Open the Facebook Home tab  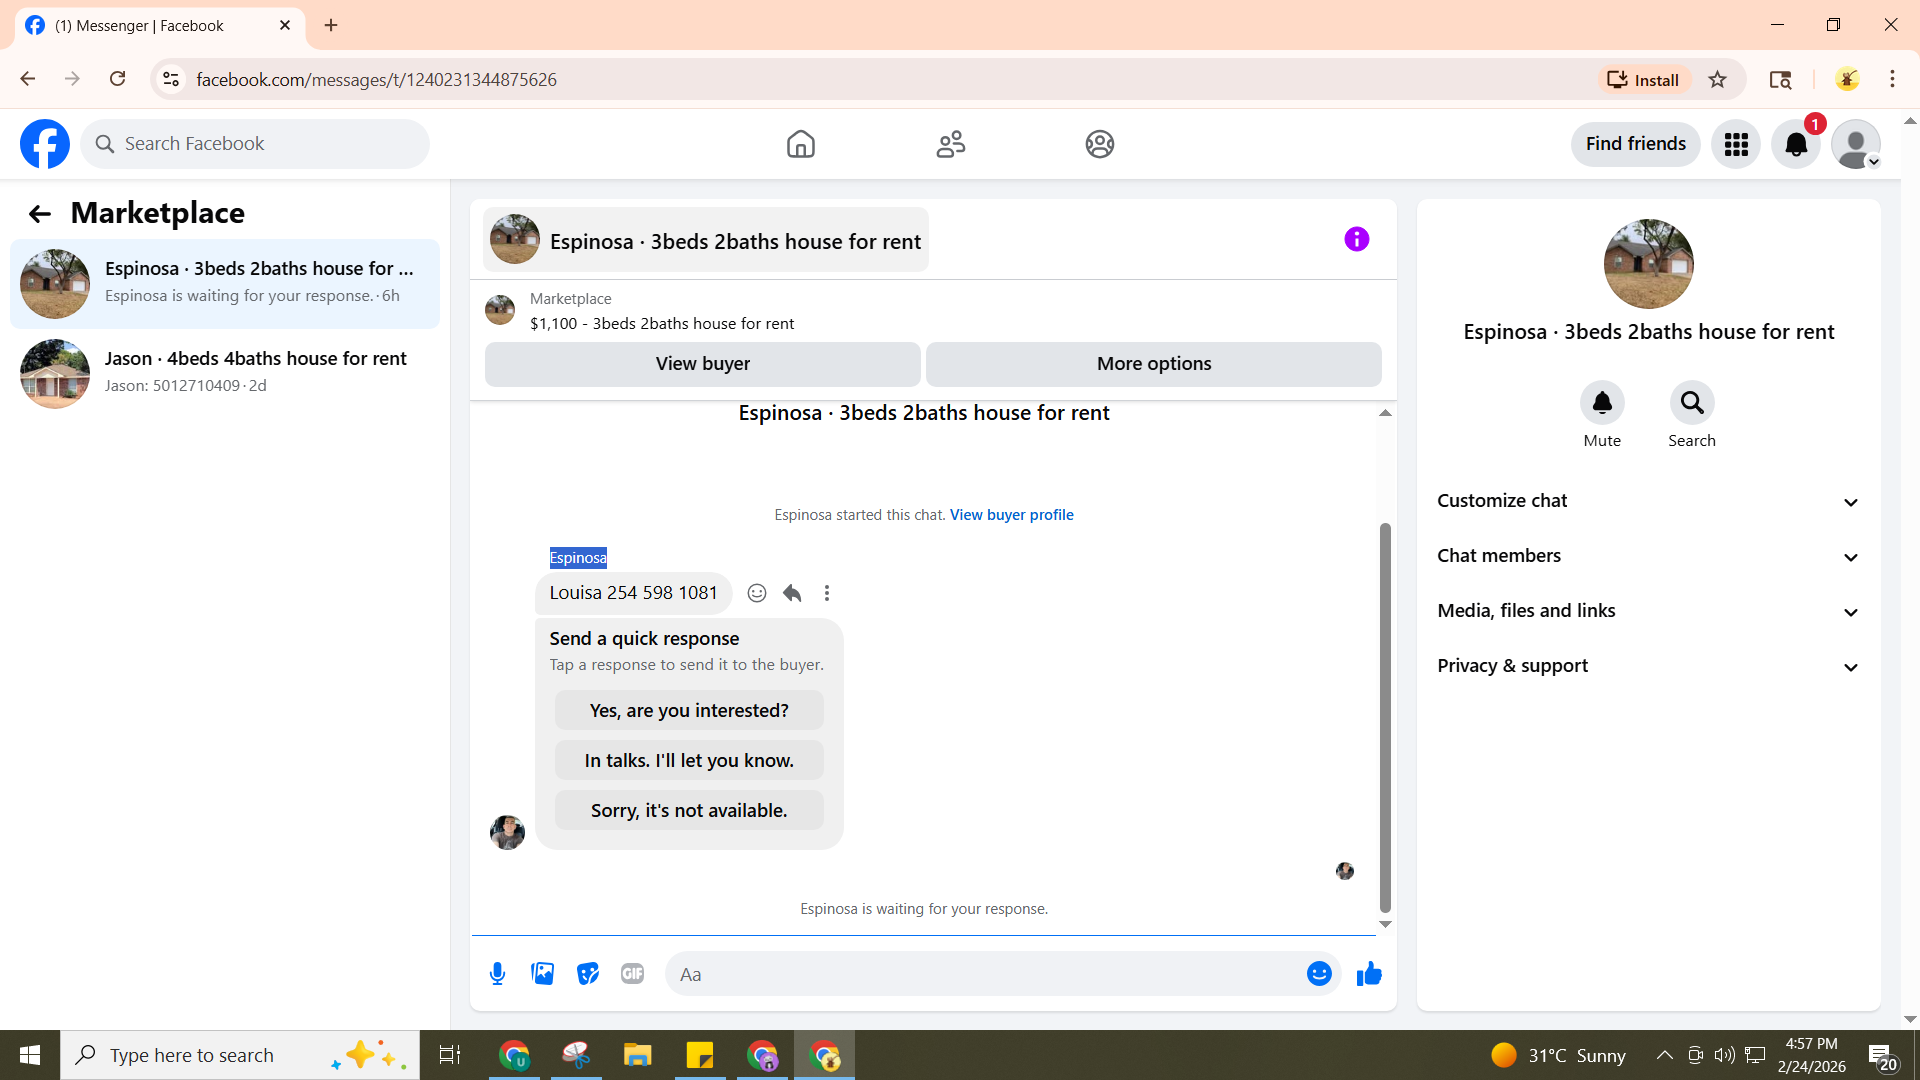800,144
